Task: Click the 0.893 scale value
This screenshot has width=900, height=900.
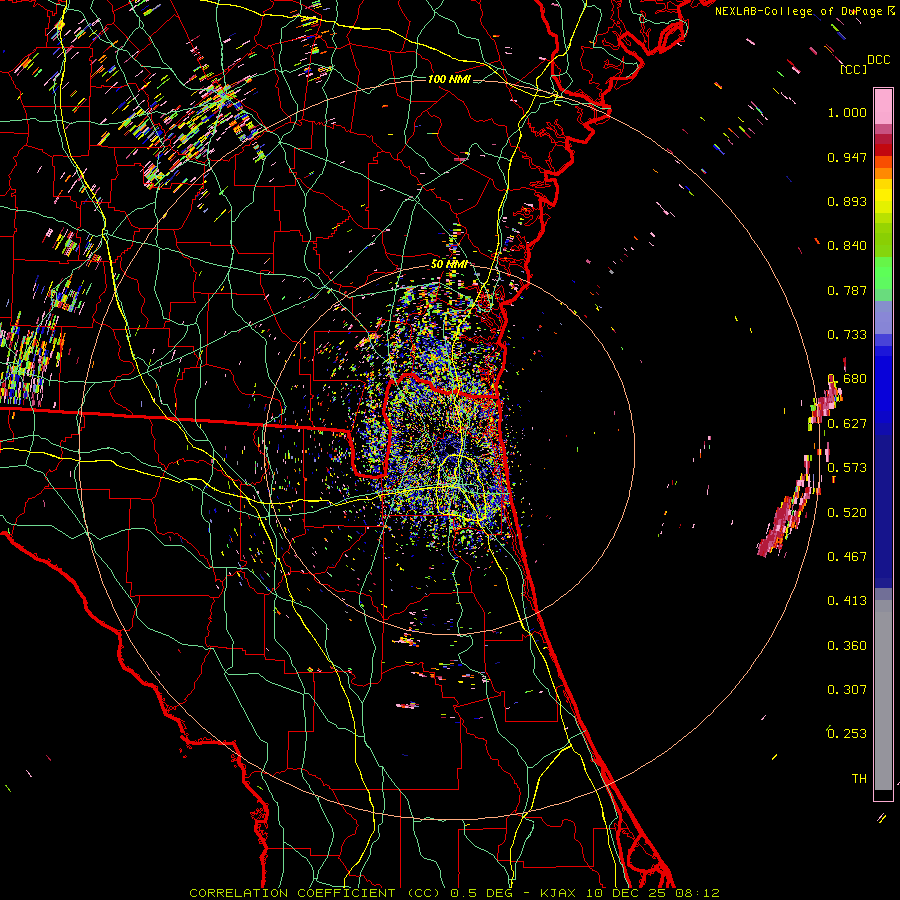Action: [847, 201]
